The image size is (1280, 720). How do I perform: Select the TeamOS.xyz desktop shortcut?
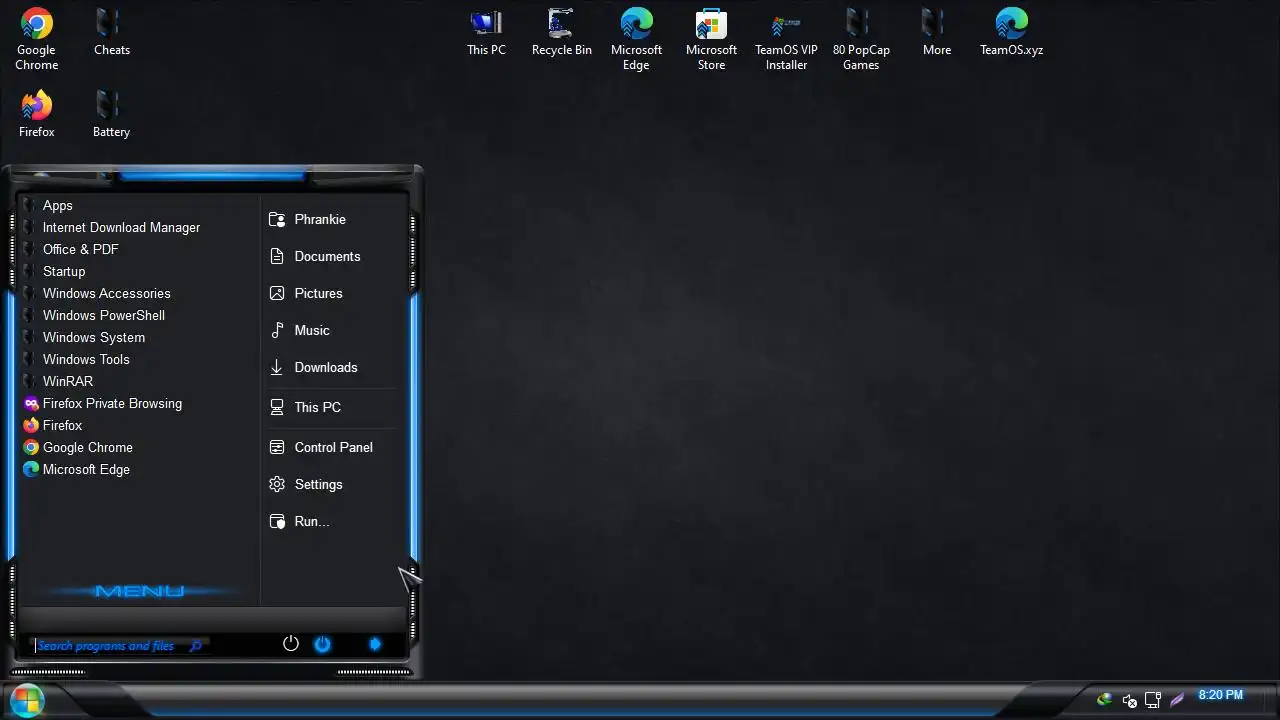coord(1011,33)
